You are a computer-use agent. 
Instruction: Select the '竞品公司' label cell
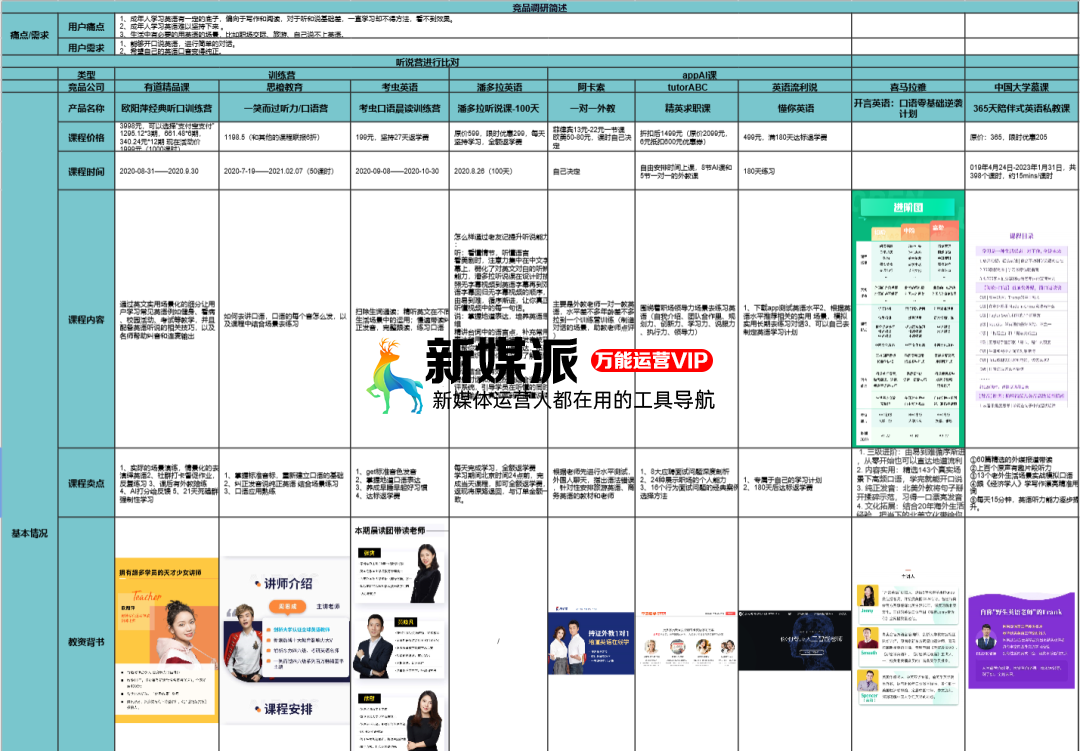click(86, 87)
